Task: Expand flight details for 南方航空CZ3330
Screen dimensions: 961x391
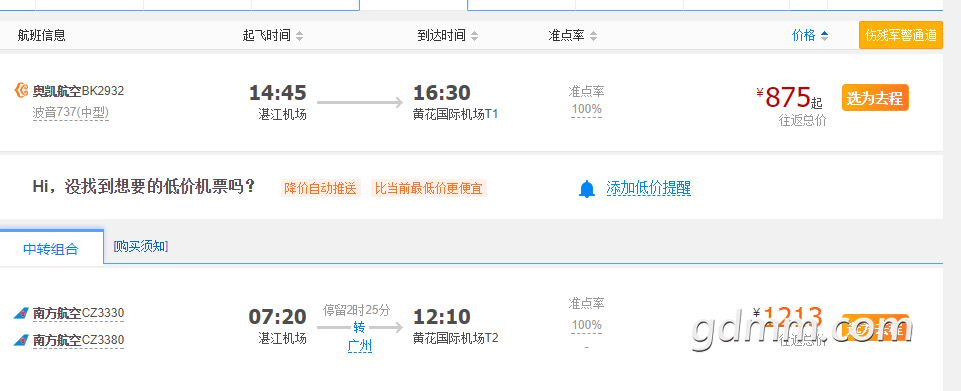Action: (78, 314)
